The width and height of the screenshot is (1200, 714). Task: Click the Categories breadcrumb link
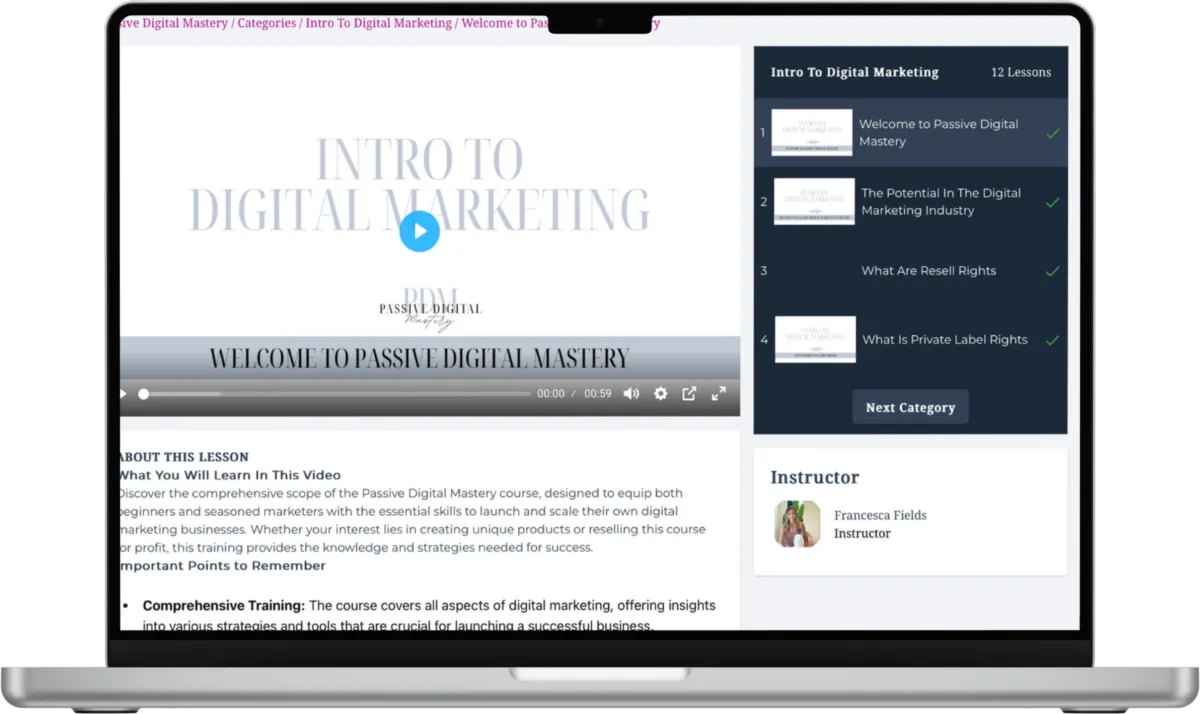point(266,23)
